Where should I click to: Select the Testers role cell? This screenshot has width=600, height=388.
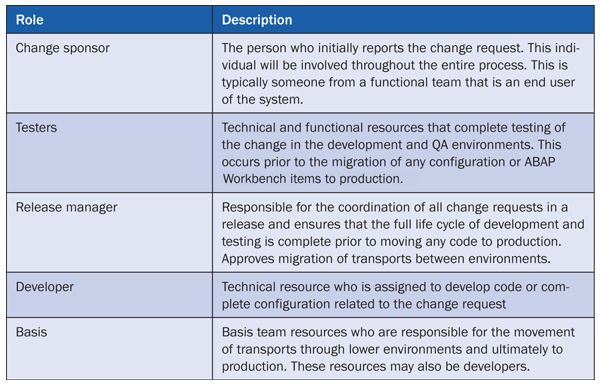109,153
